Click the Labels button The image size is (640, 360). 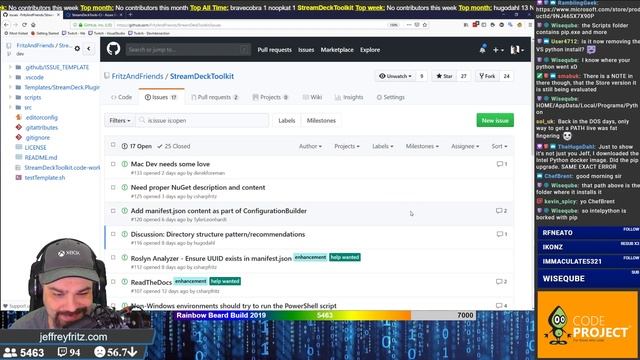287,120
